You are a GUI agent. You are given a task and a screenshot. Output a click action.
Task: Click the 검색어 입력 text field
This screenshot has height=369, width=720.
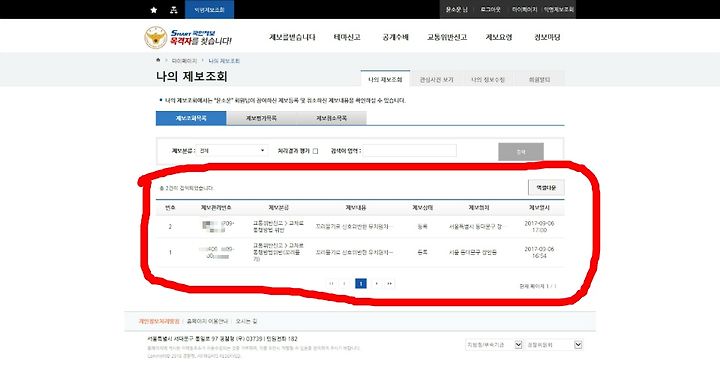[410, 151]
